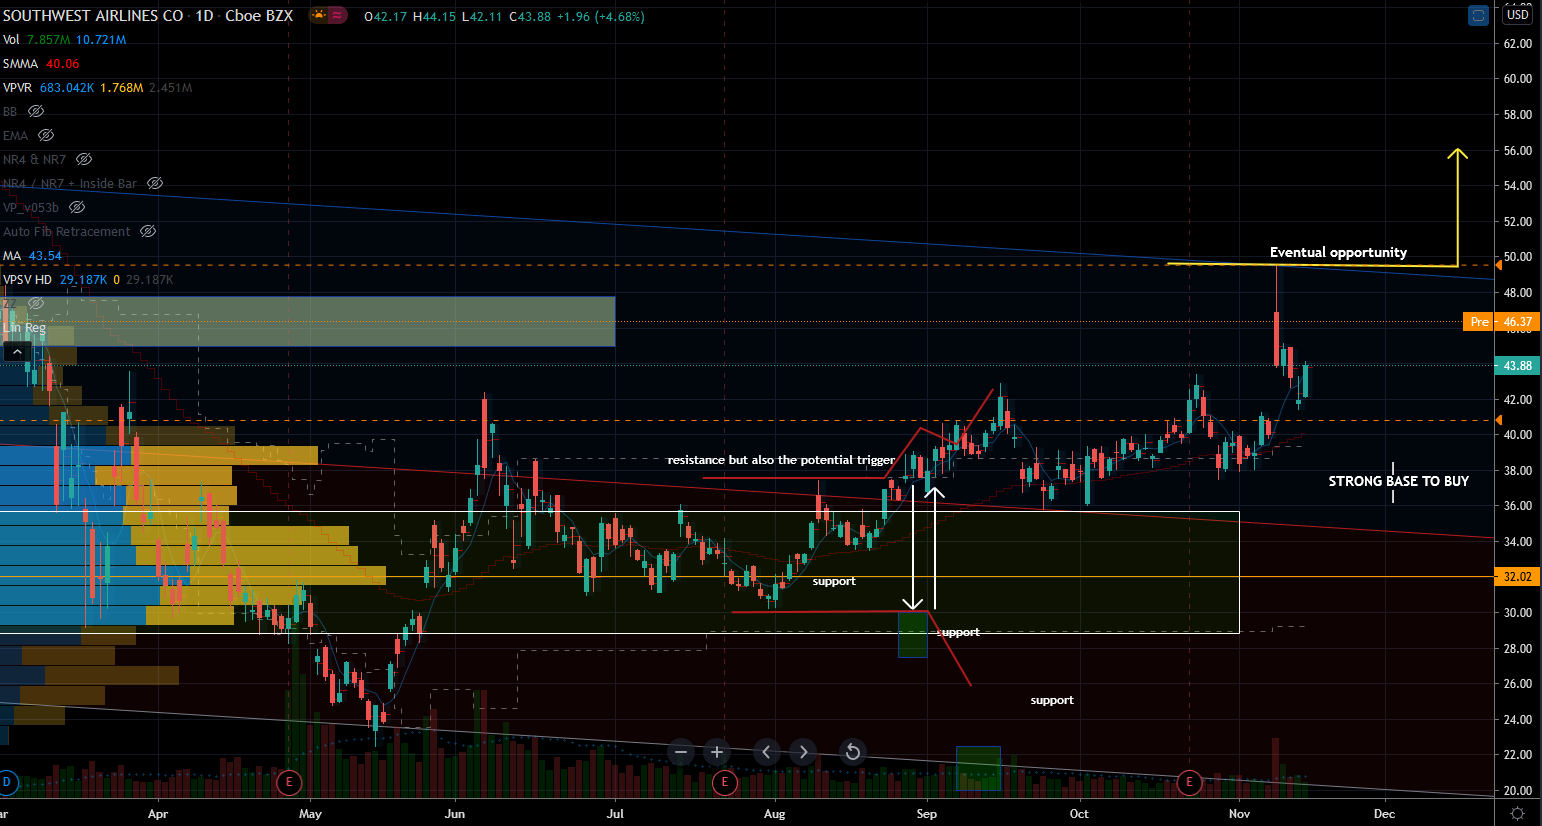Click the blue square maximize chart icon
Image resolution: width=1542 pixels, height=826 pixels.
click(x=1478, y=15)
